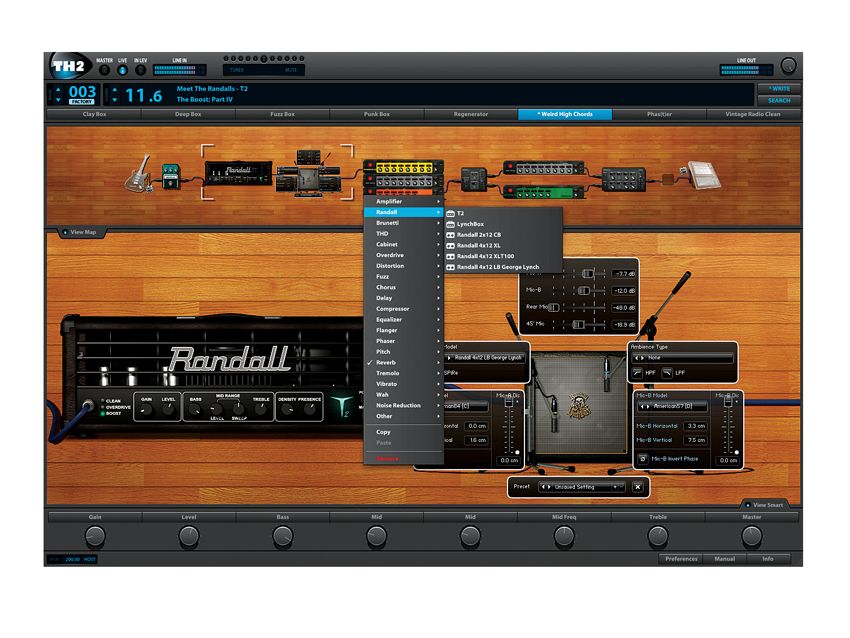Choose Copy from the context menu
850x638 pixels.
point(404,432)
